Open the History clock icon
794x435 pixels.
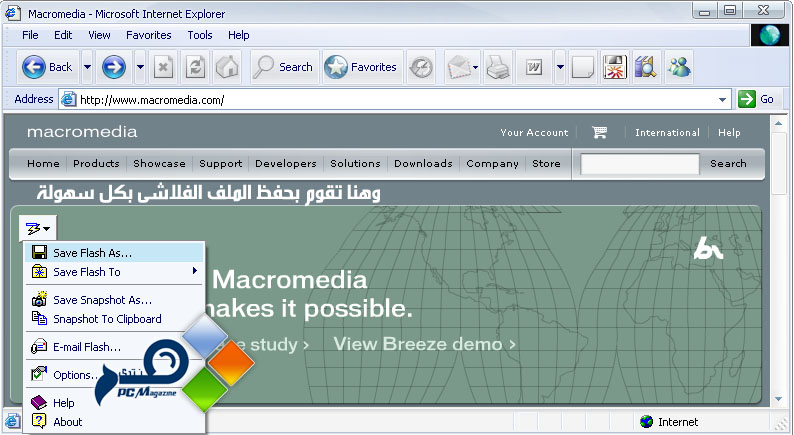click(x=421, y=67)
